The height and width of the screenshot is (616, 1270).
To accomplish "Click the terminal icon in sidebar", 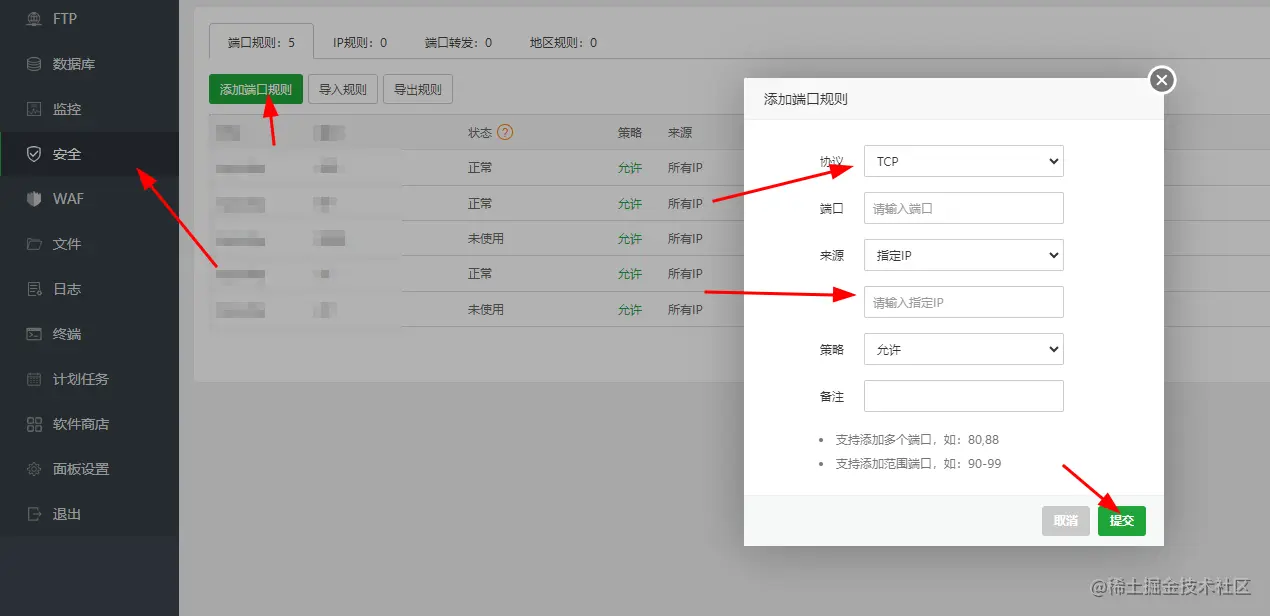I will click(34, 334).
